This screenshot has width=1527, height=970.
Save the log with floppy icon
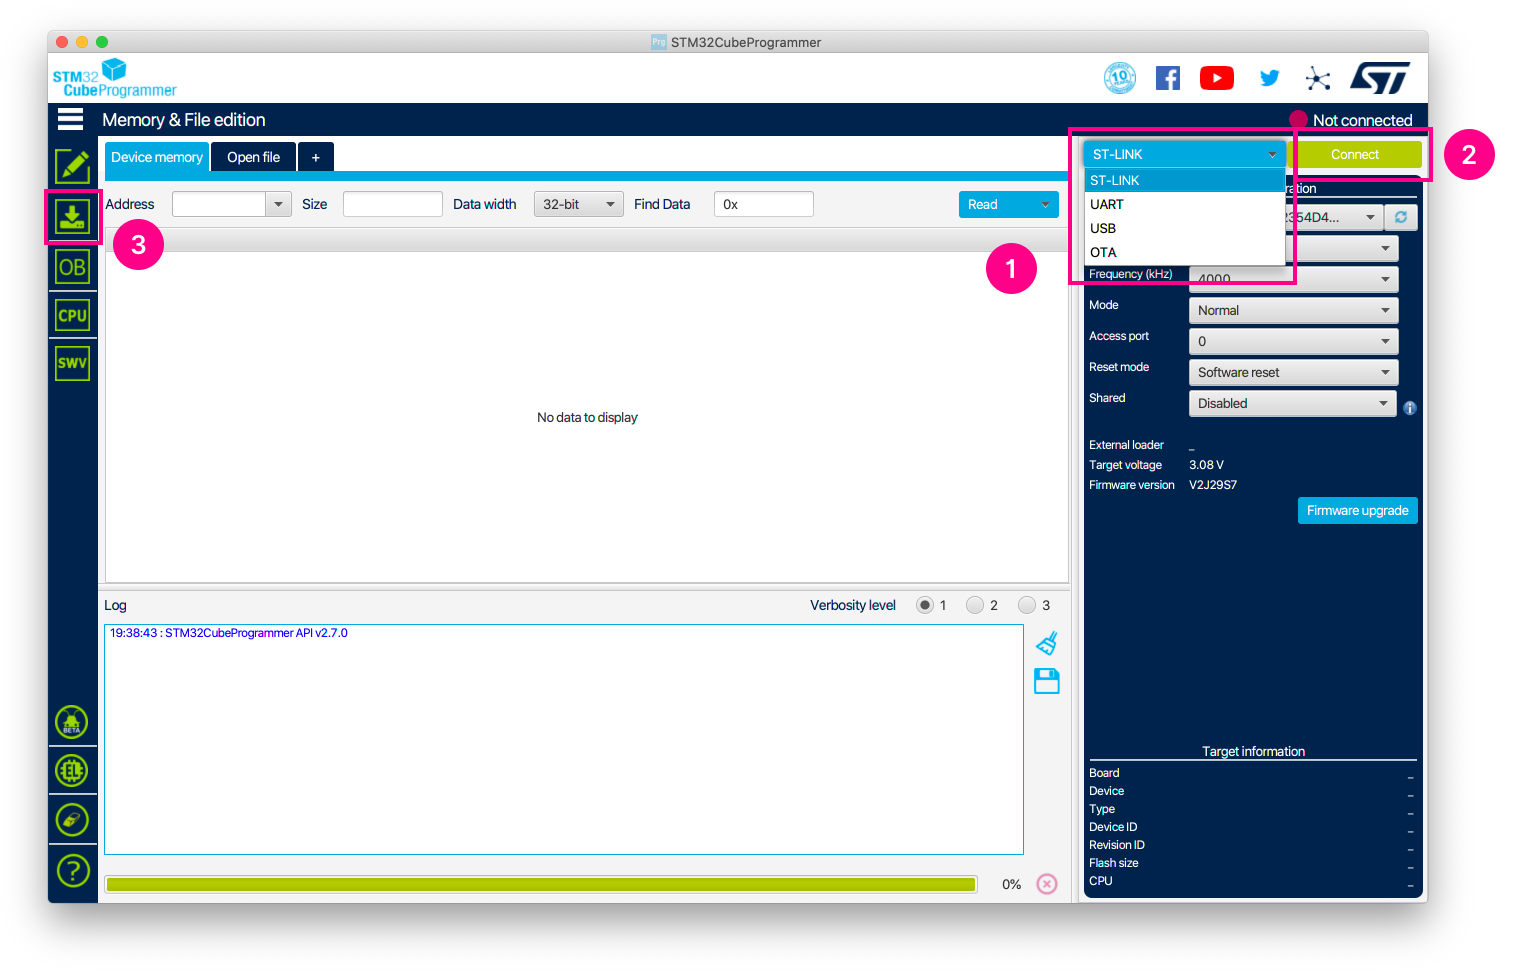click(x=1047, y=682)
